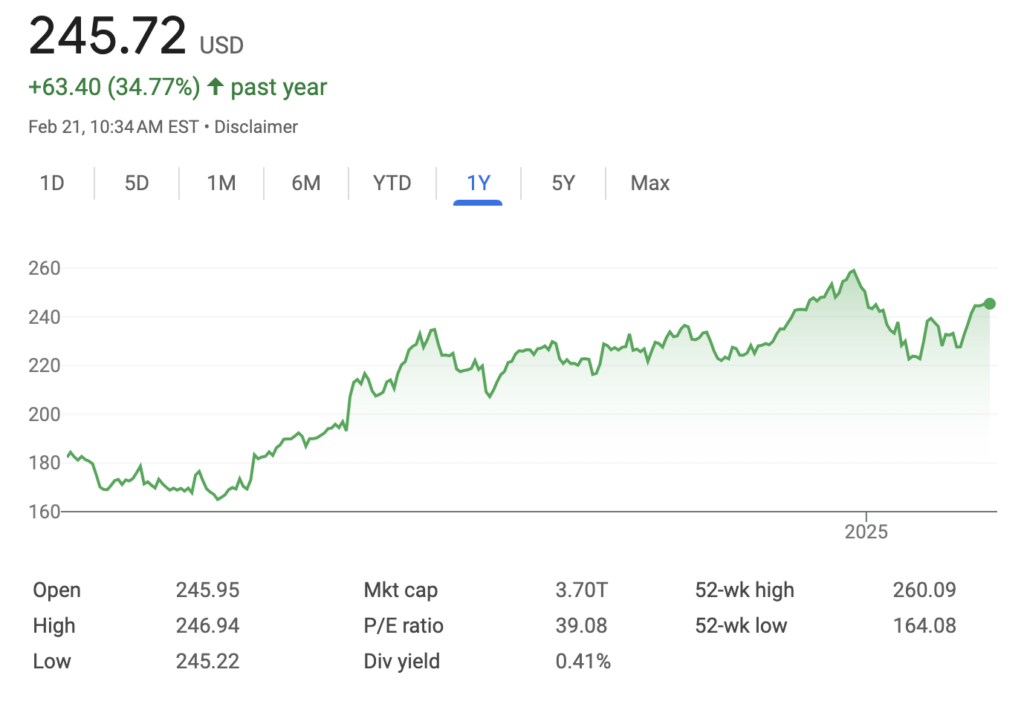The width and height of the screenshot is (1024, 704).
Task: Switch chart to 6M range
Action: (x=306, y=183)
